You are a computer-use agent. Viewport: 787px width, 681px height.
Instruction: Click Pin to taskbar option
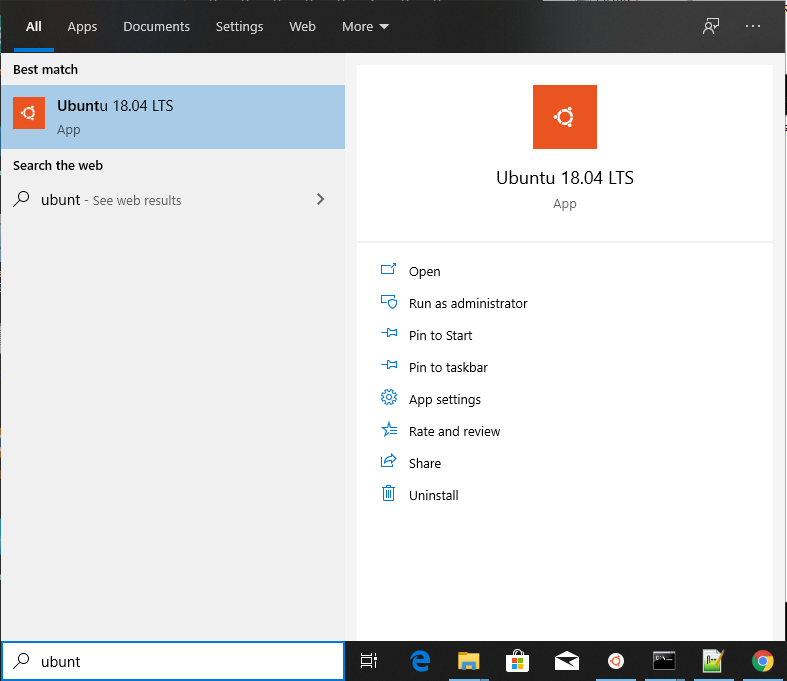pyautogui.click(x=448, y=367)
